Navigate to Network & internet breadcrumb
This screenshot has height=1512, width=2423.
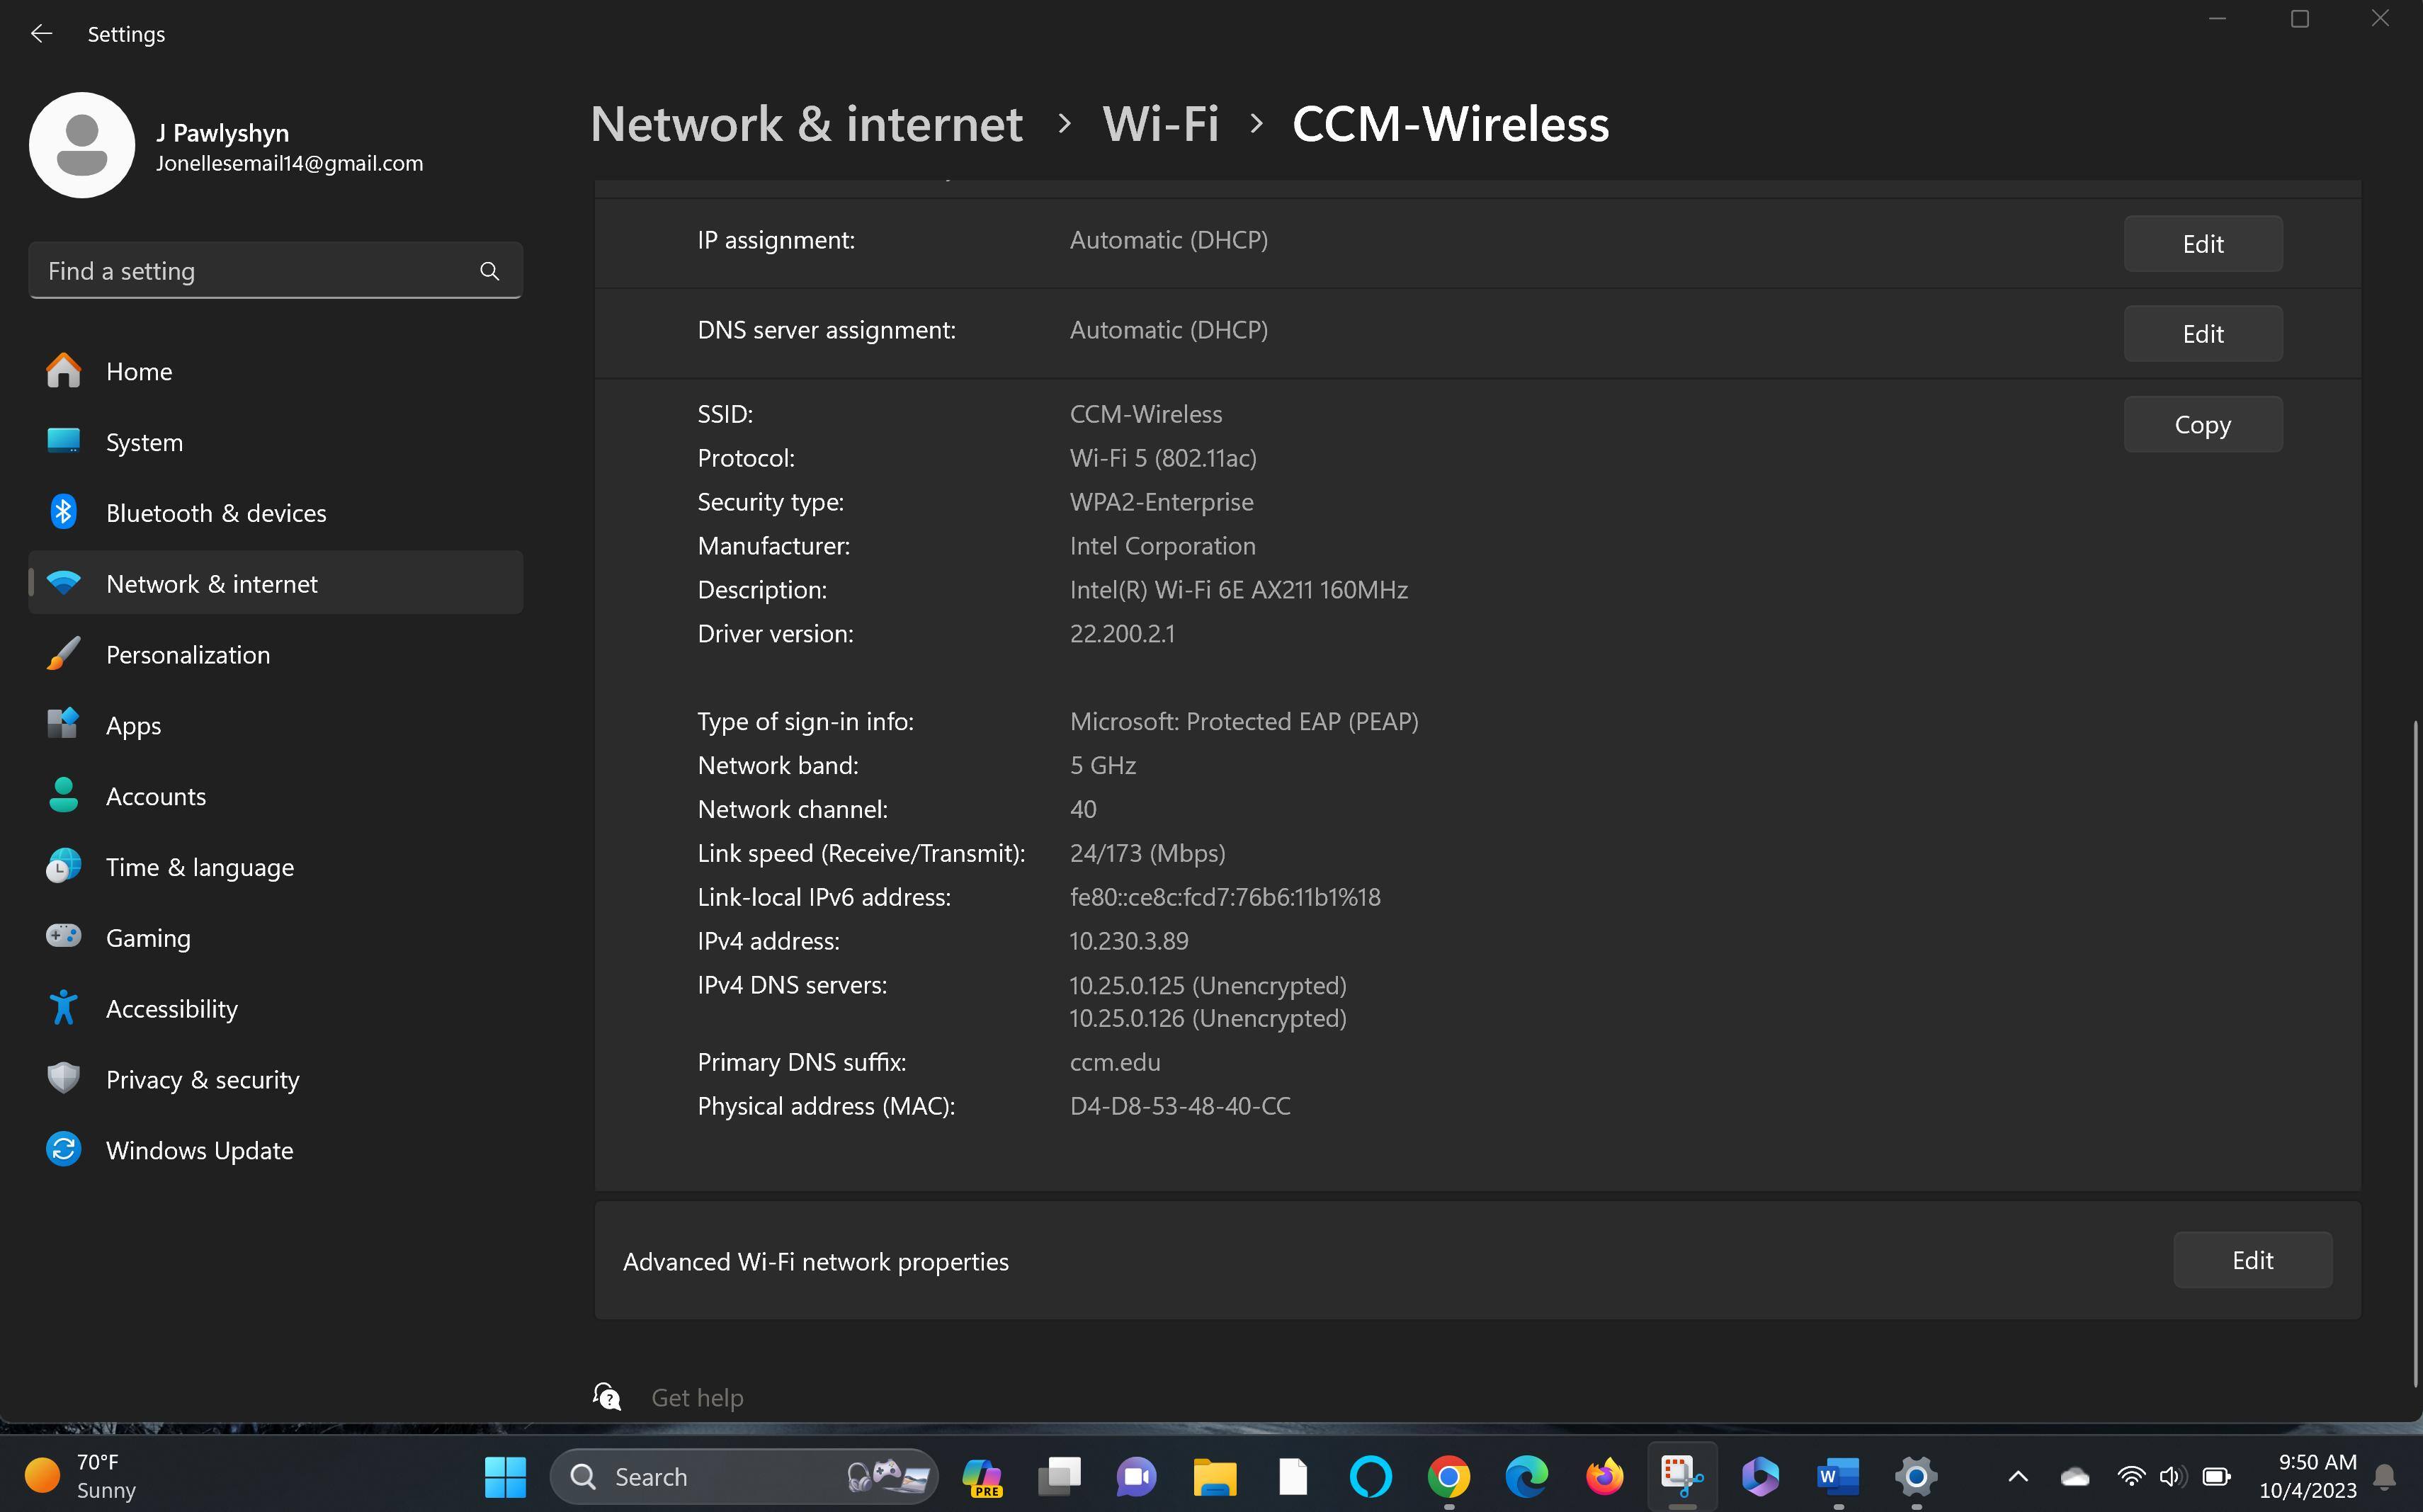[806, 124]
